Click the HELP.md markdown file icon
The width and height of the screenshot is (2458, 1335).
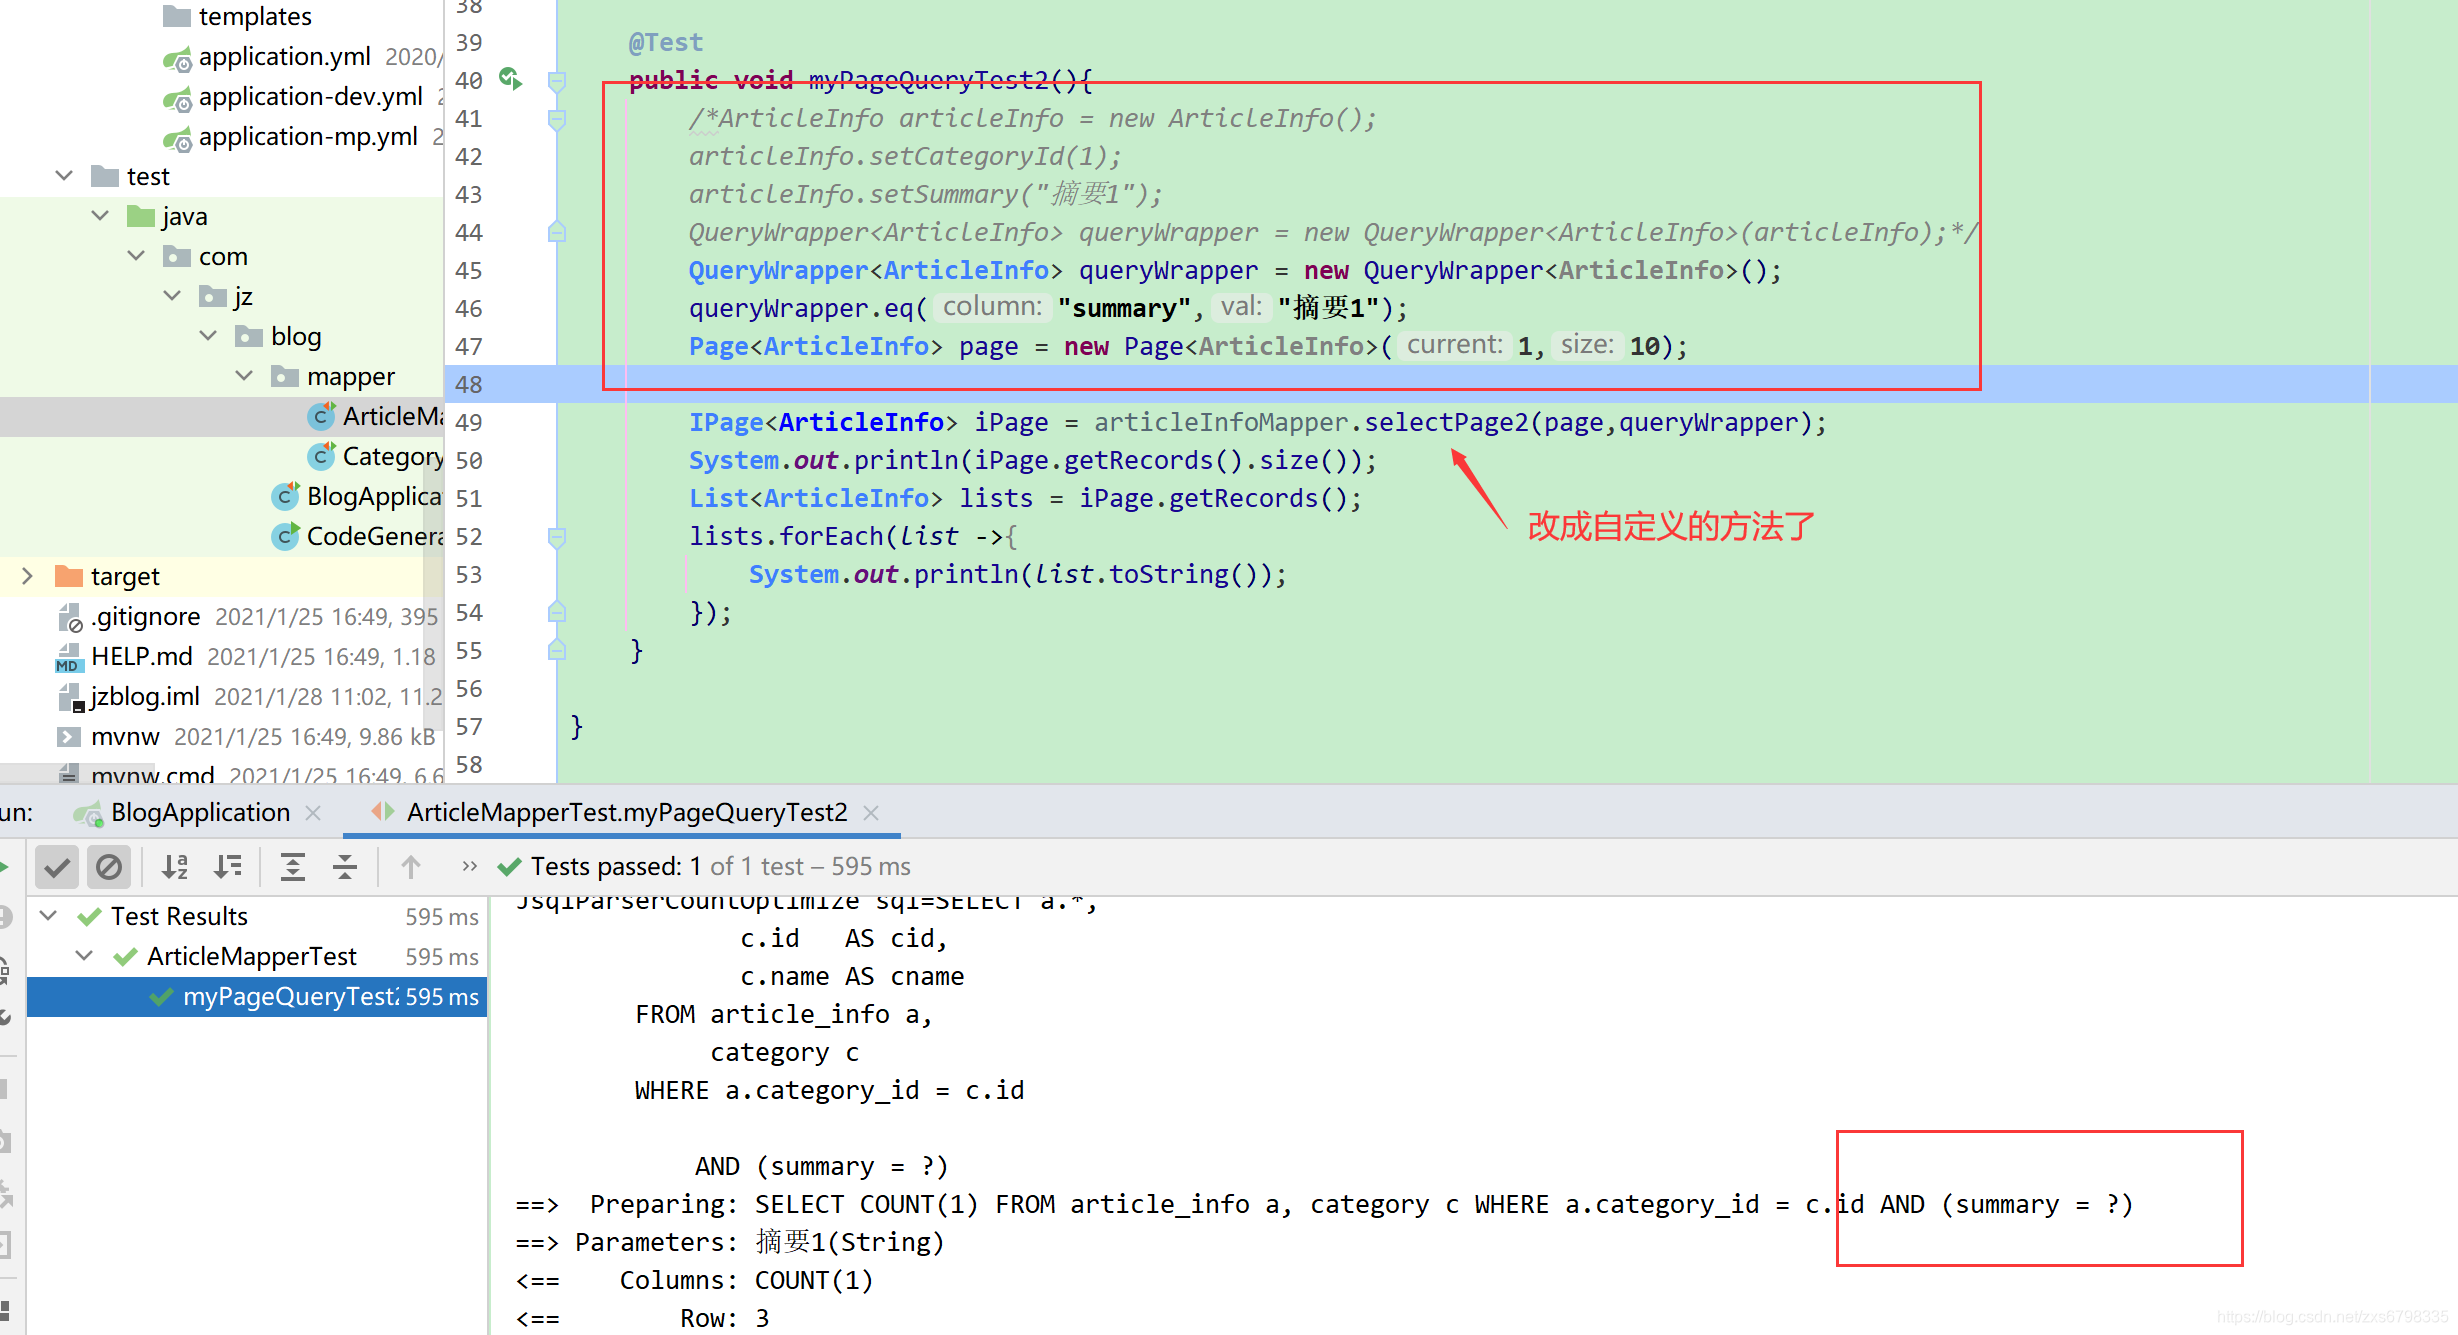coord(69,657)
